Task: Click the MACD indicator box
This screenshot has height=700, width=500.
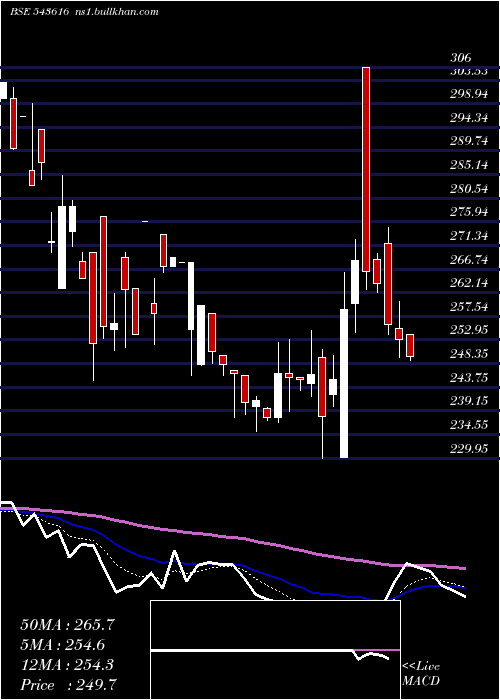Action: [x=275, y=650]
